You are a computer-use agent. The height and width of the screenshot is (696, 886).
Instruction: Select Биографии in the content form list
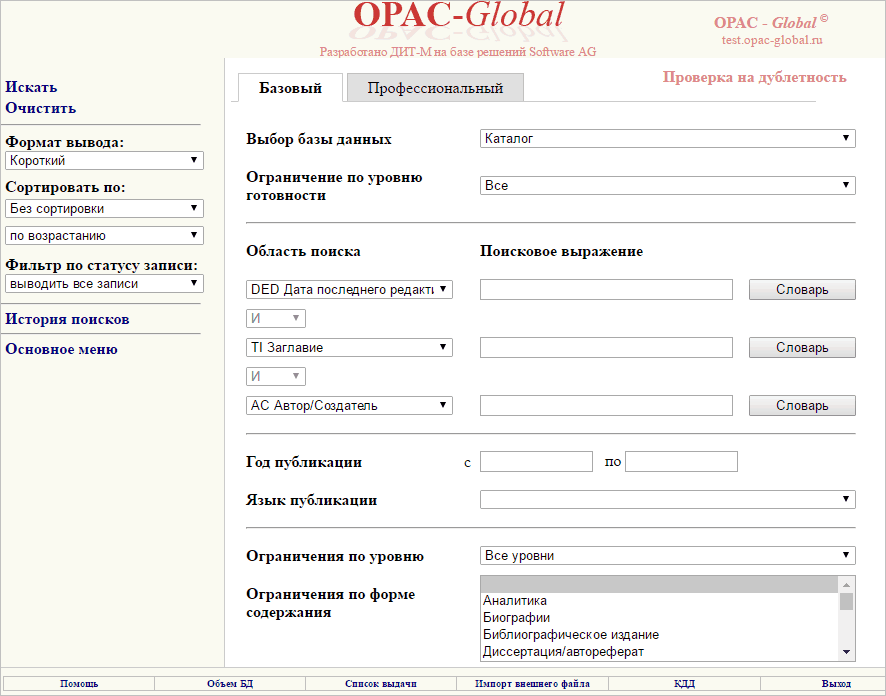[659, 618]
